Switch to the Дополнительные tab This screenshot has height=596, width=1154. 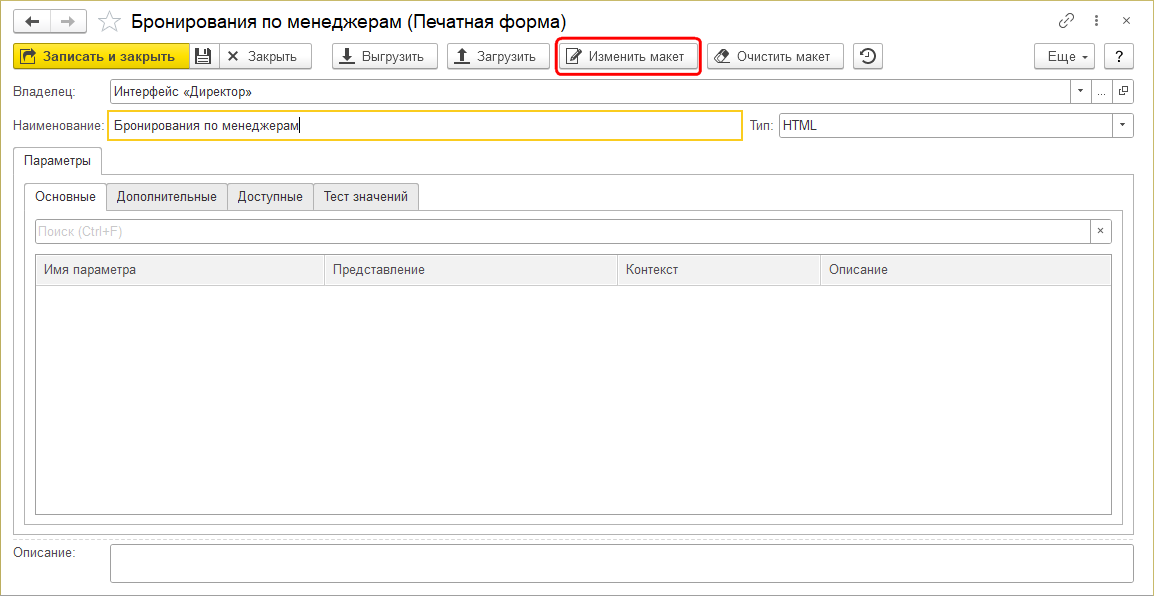click(166, 197)
